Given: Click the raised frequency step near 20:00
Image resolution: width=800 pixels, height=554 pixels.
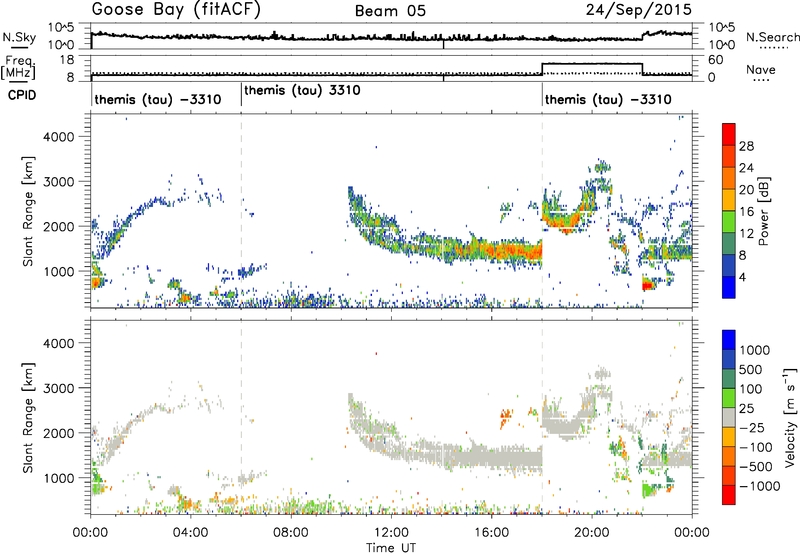Looking at the screenshot, I should (x=592, y=64).
